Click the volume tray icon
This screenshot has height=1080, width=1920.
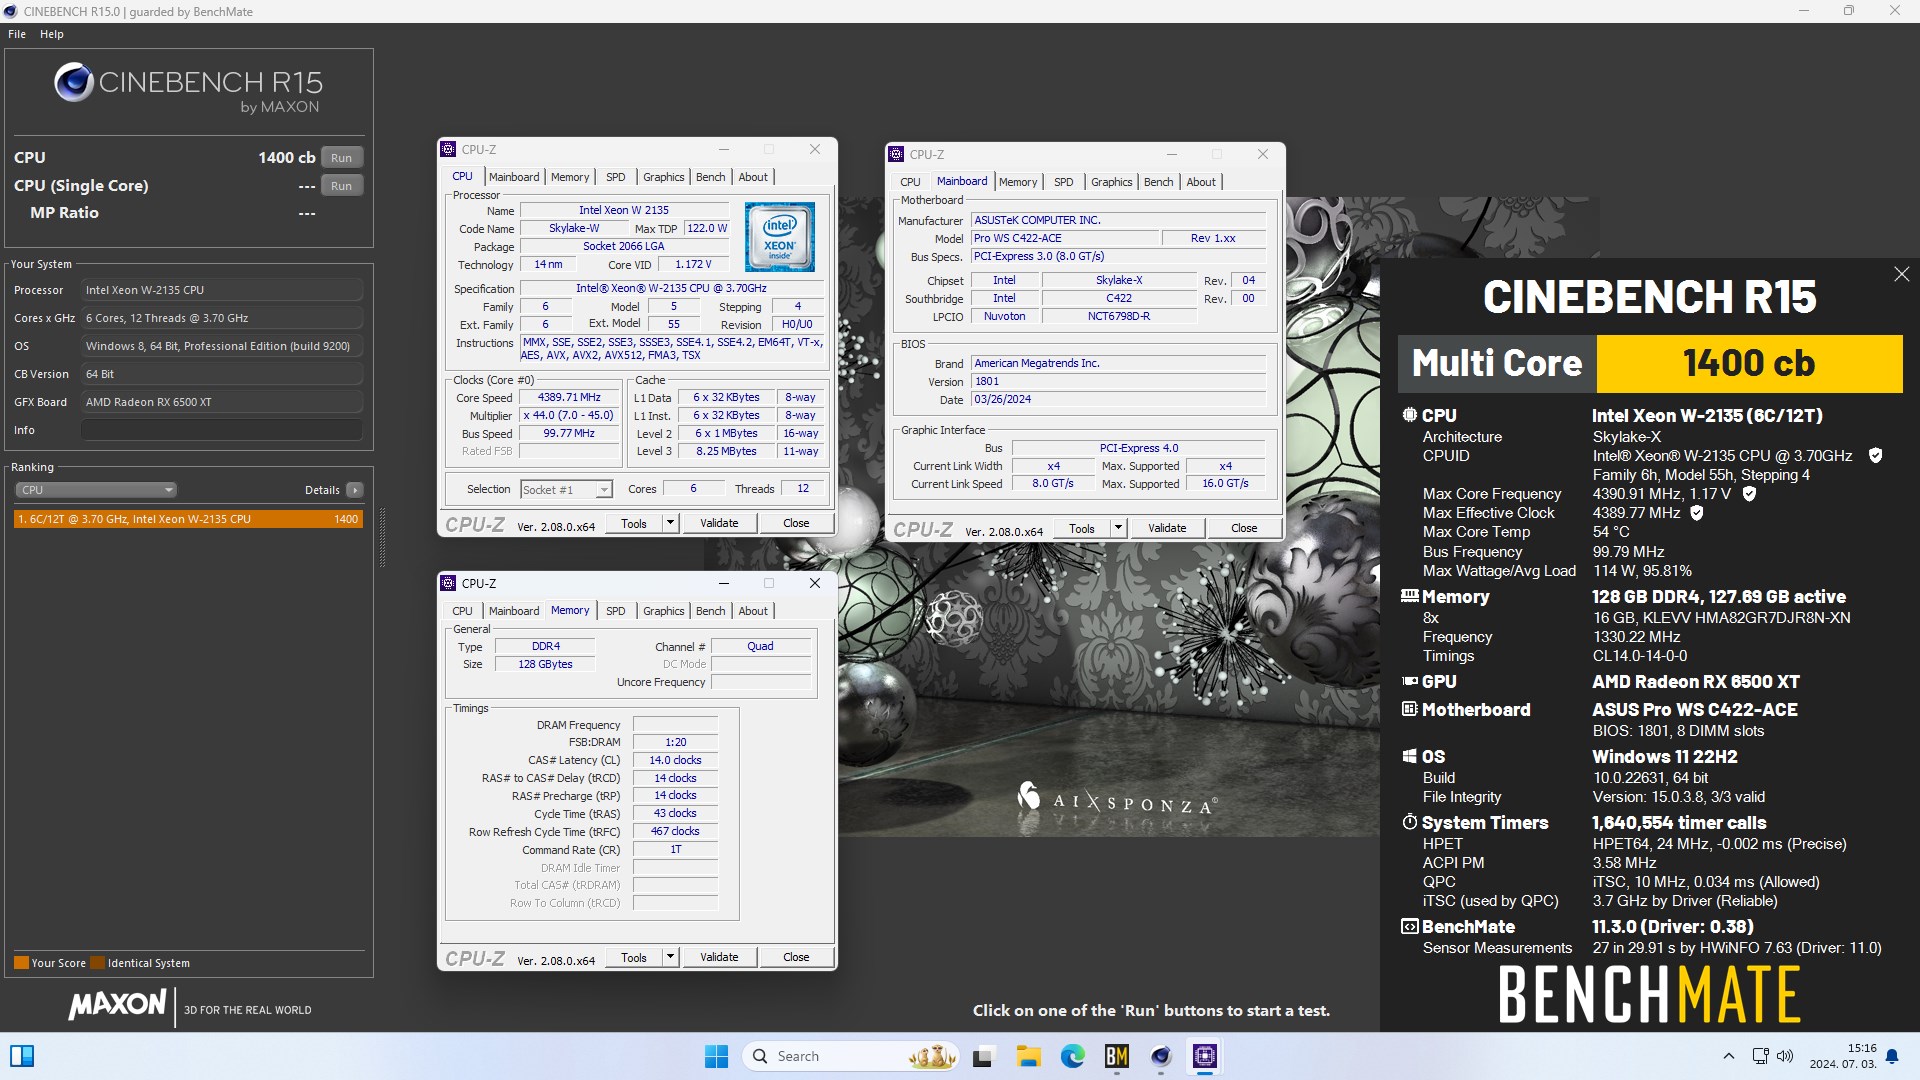tap(1785, 1056)
